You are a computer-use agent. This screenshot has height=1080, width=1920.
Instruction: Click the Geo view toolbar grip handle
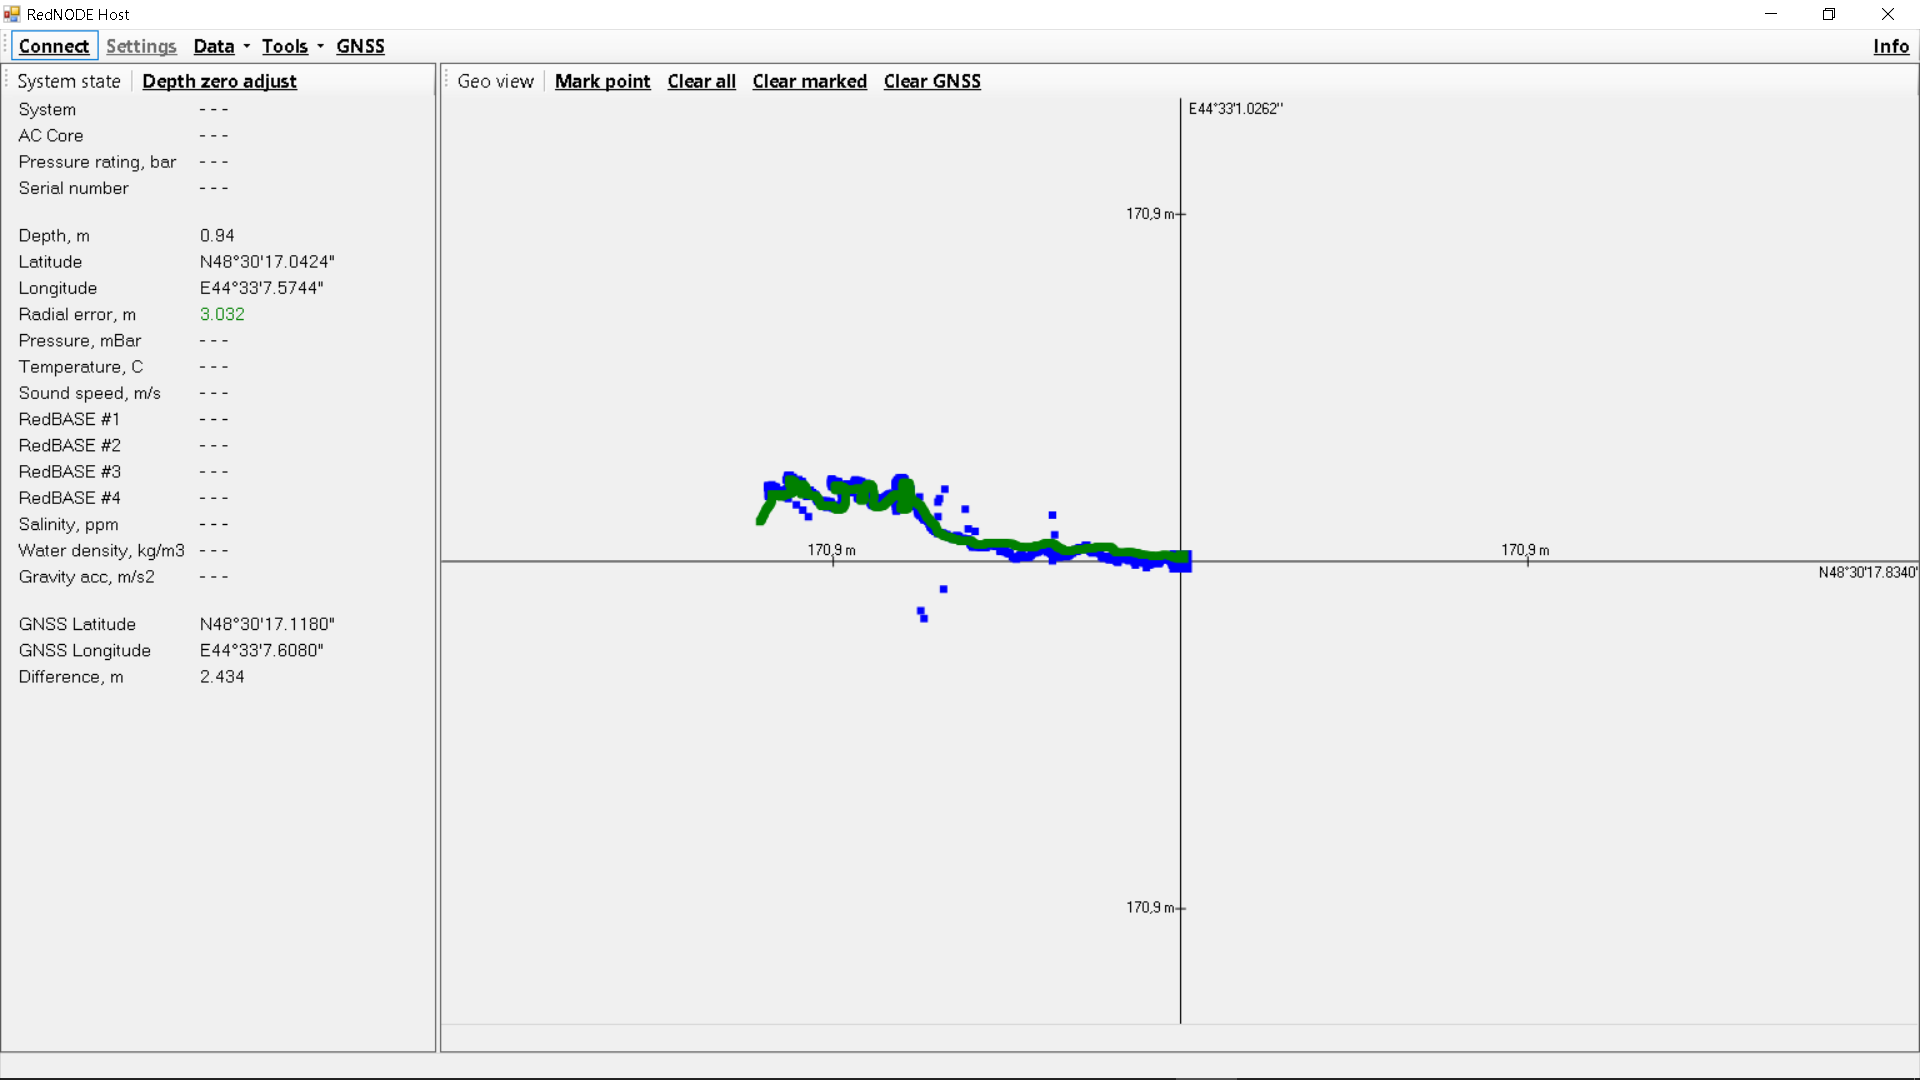click(x=447, y=81)
